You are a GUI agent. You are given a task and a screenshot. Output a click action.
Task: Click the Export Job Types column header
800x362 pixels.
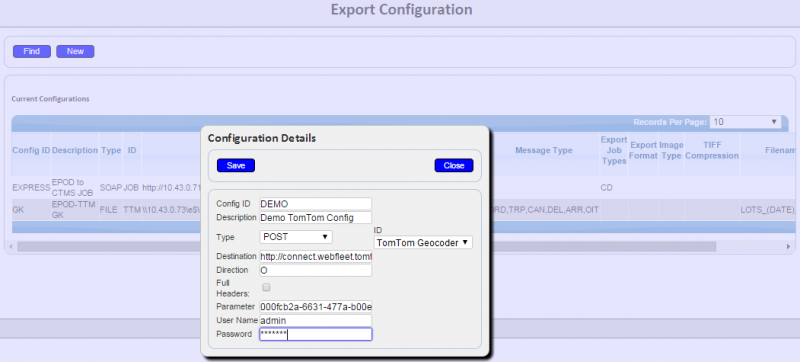click(613, 150)
